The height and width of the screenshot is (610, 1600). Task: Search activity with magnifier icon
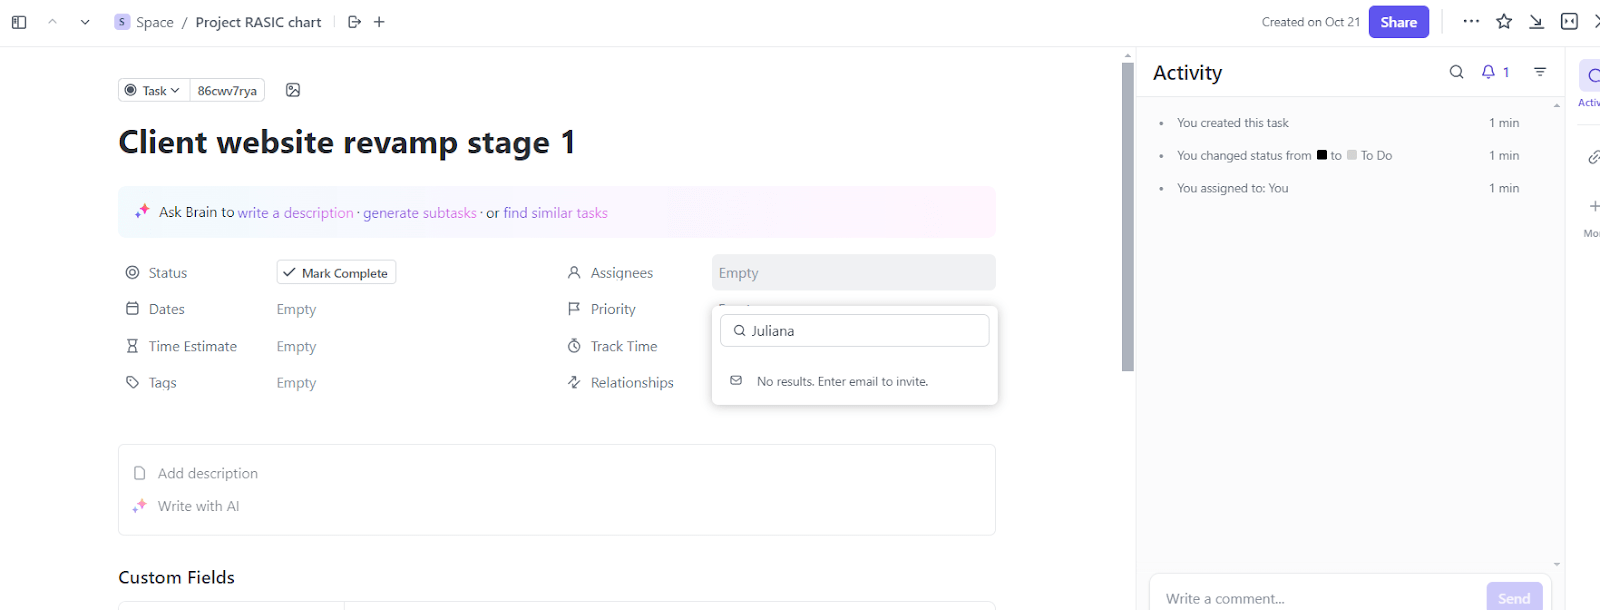tap(1456, 72)
